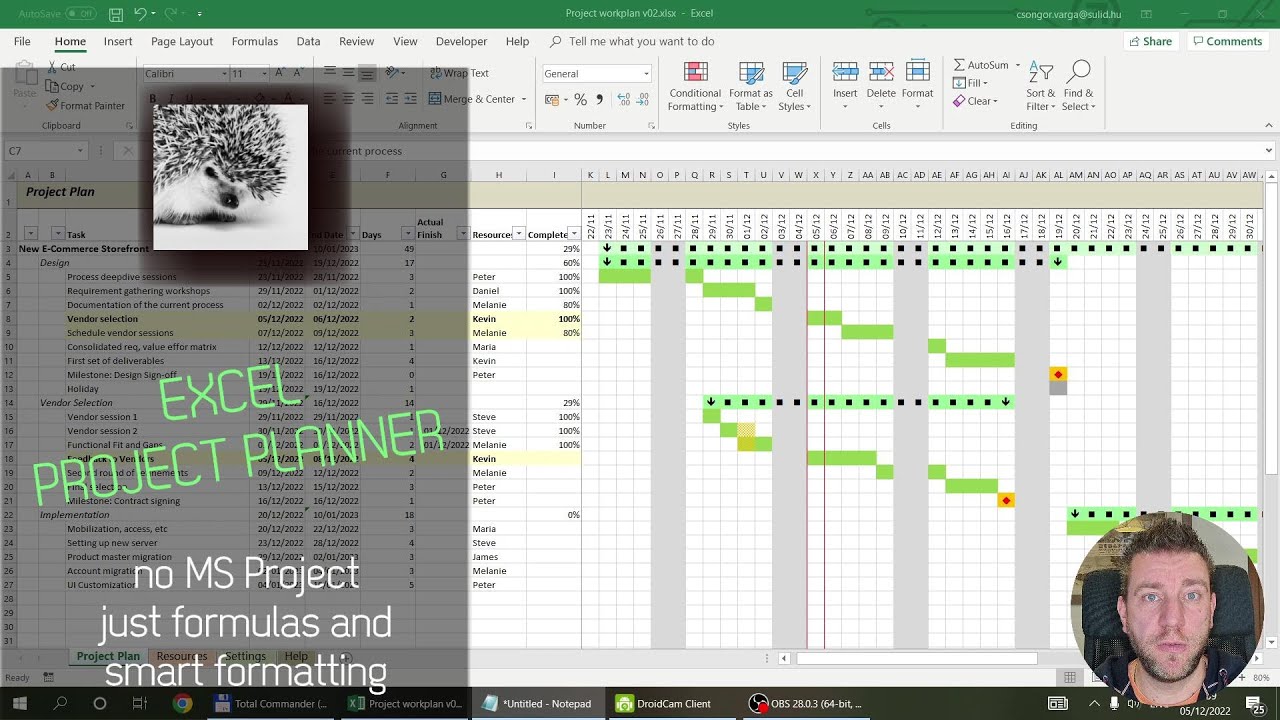Click the AutoSum button
The width and height of the screenshot is (1280, 720).
click(x=981, y=65)
